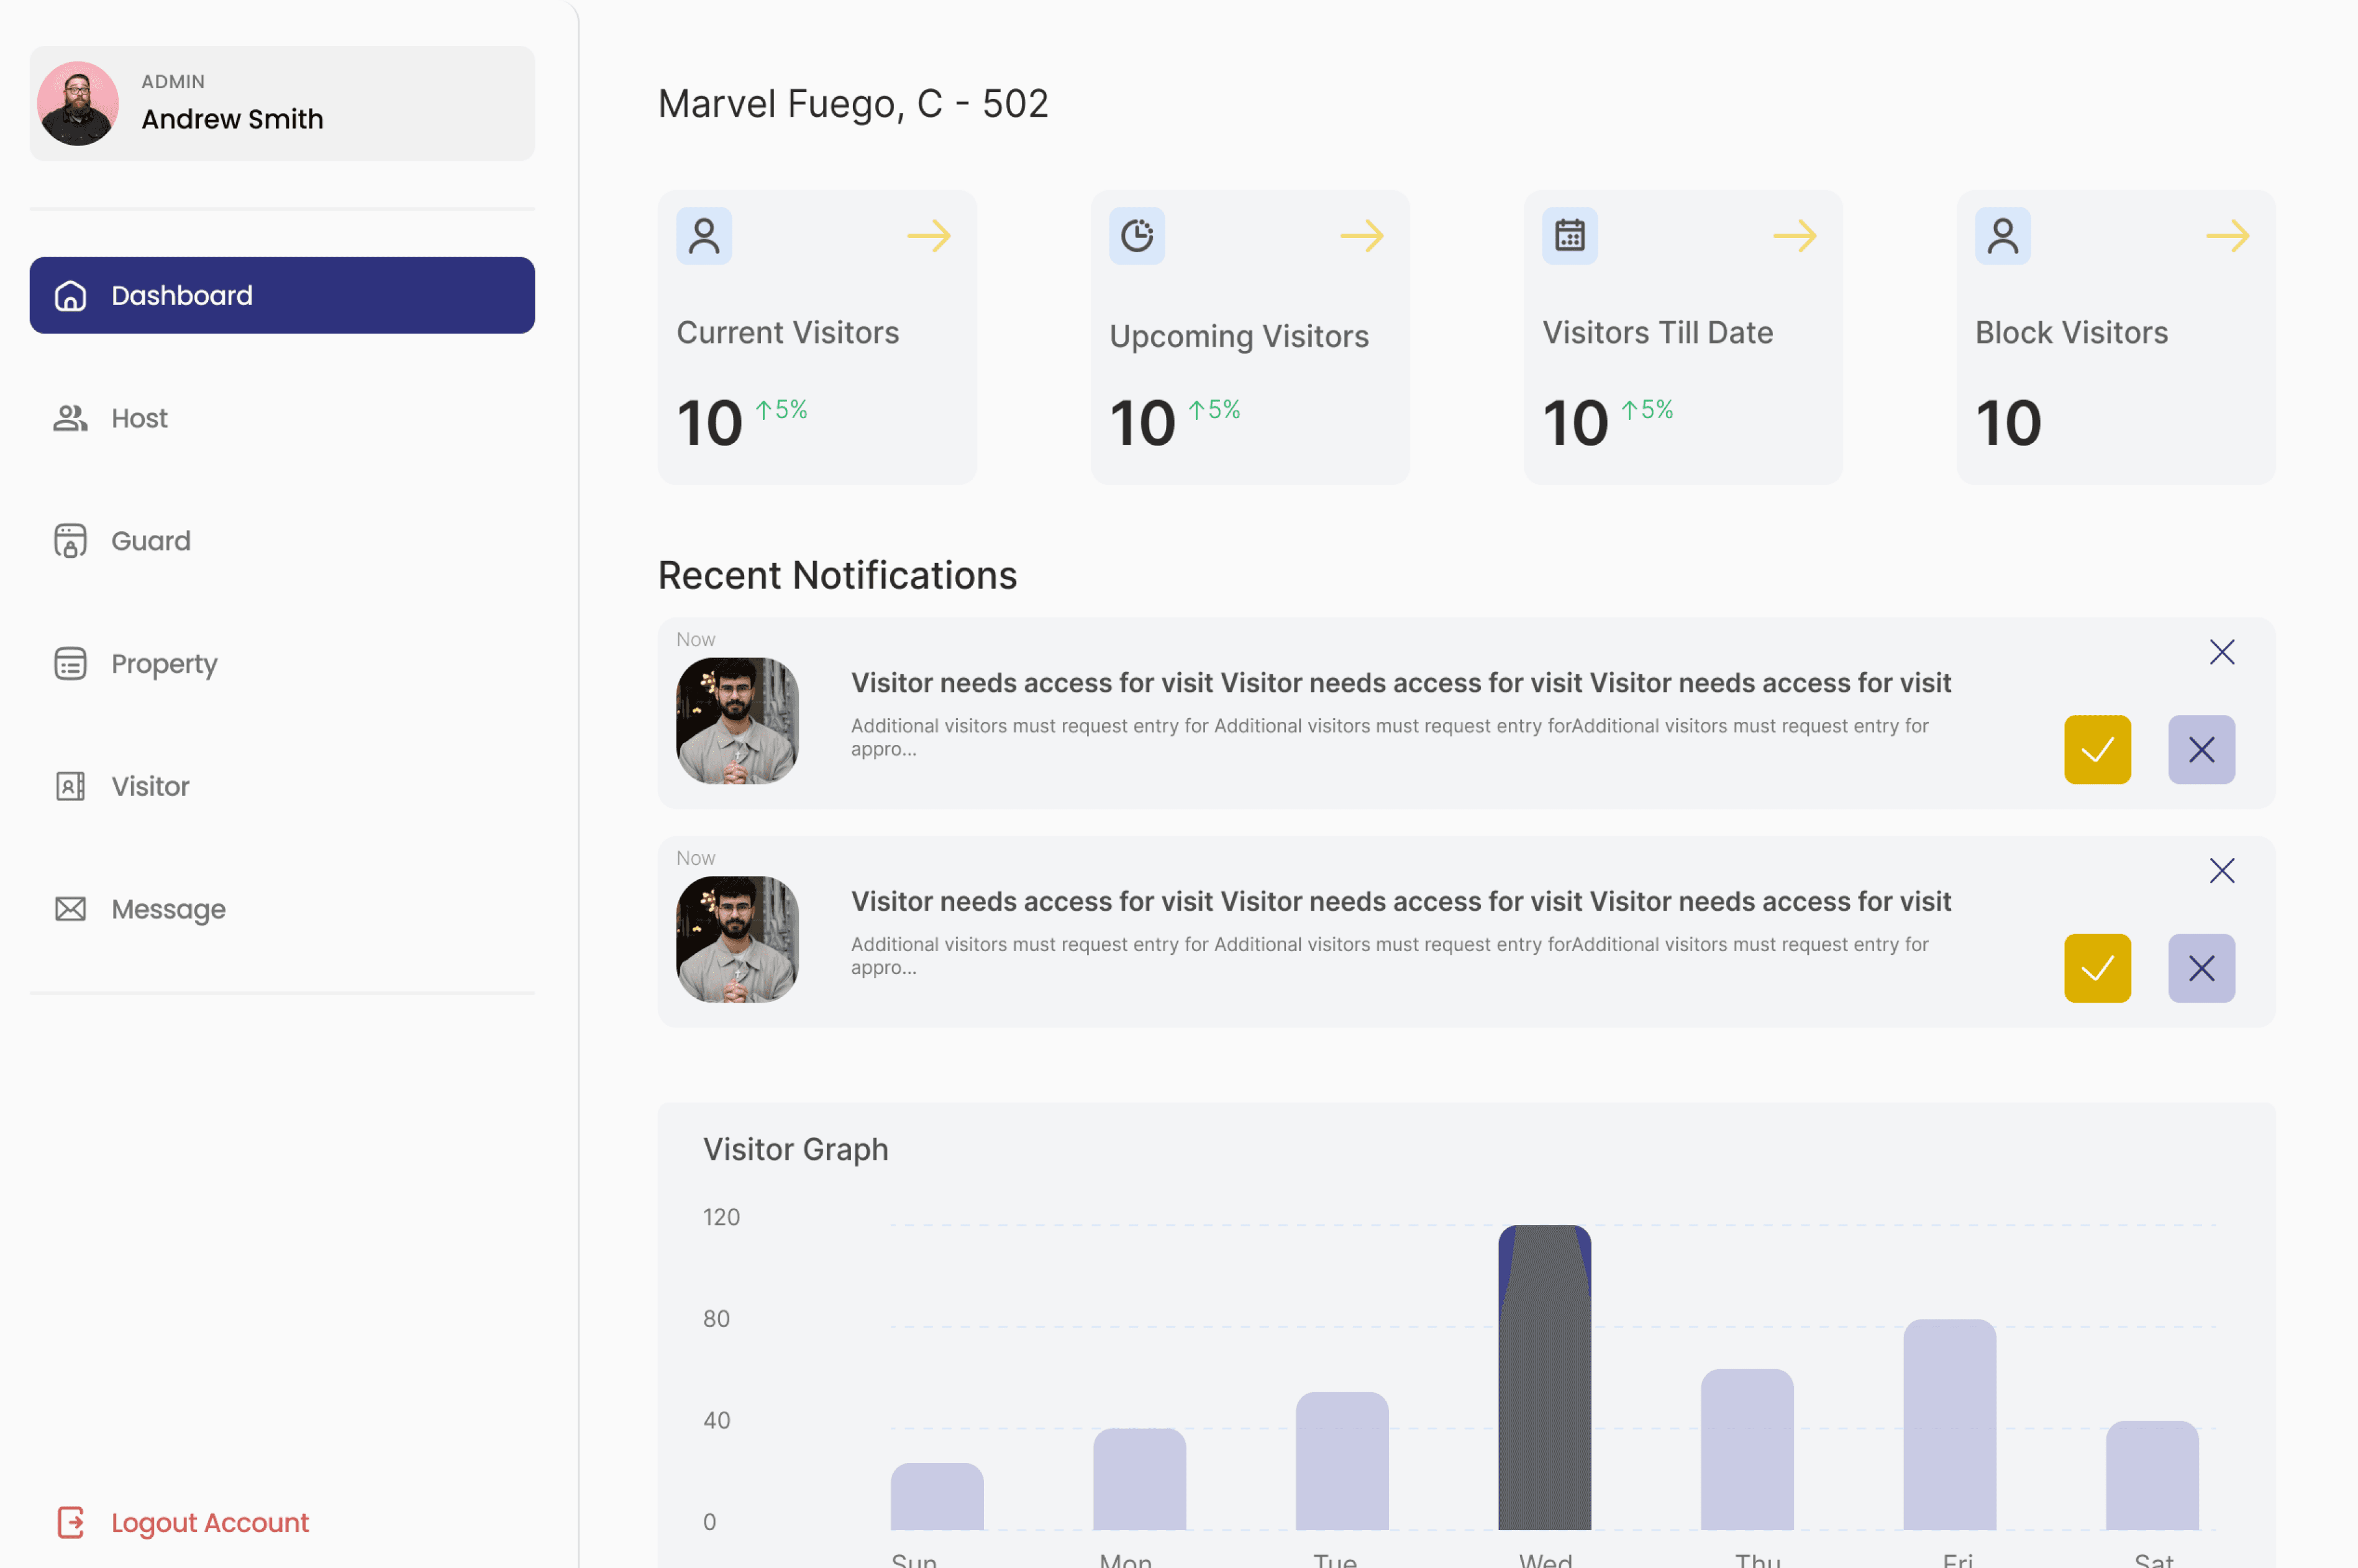Click Andrew Smith's profile avatar
Viewport: 2358px width, 1568px height.
[78, 104]
